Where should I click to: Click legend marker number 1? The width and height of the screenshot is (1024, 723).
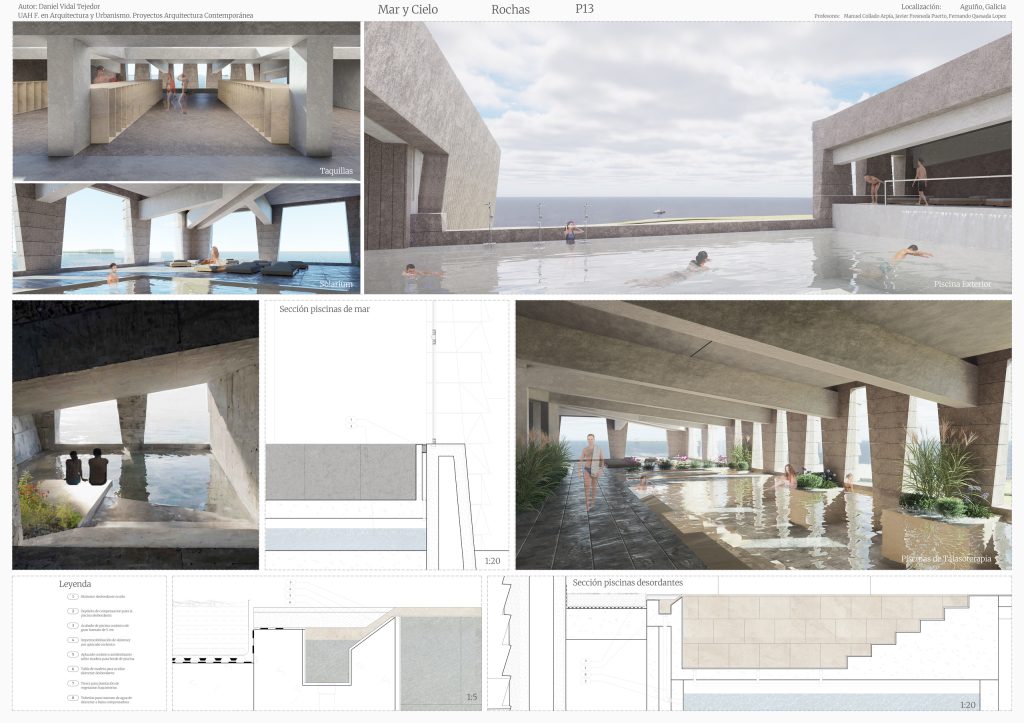pyautogui.click(x=72, y=596)
